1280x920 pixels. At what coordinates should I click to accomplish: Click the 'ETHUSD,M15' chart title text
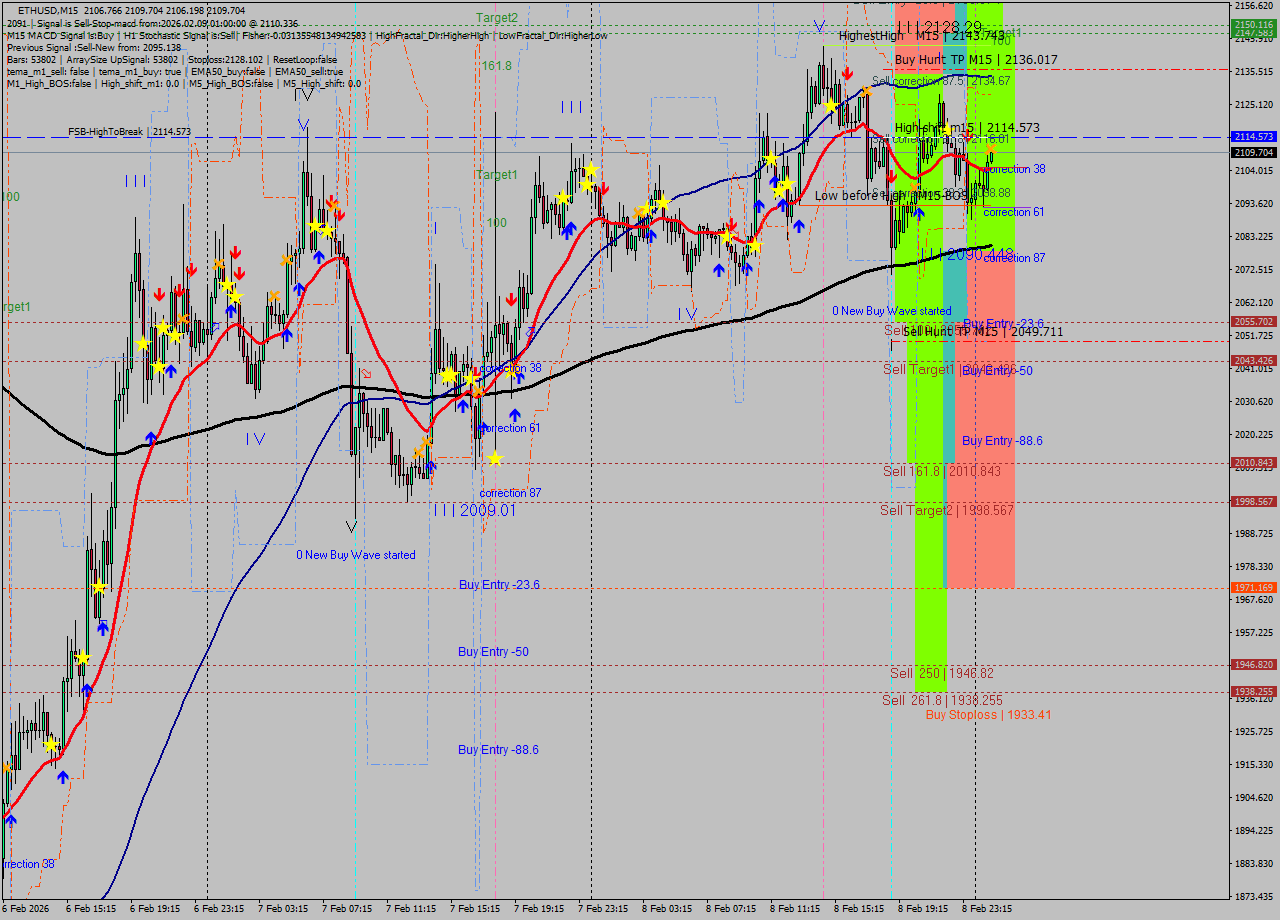tap(50, 9)
